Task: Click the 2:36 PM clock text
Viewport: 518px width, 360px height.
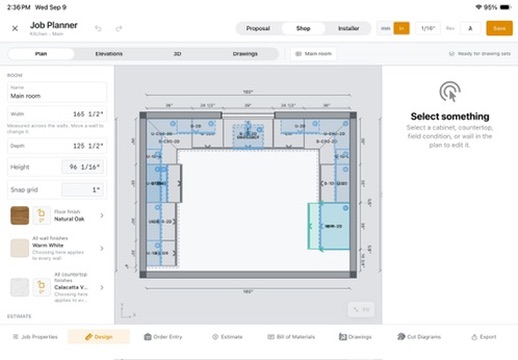Action: click(x=18, y=7)
